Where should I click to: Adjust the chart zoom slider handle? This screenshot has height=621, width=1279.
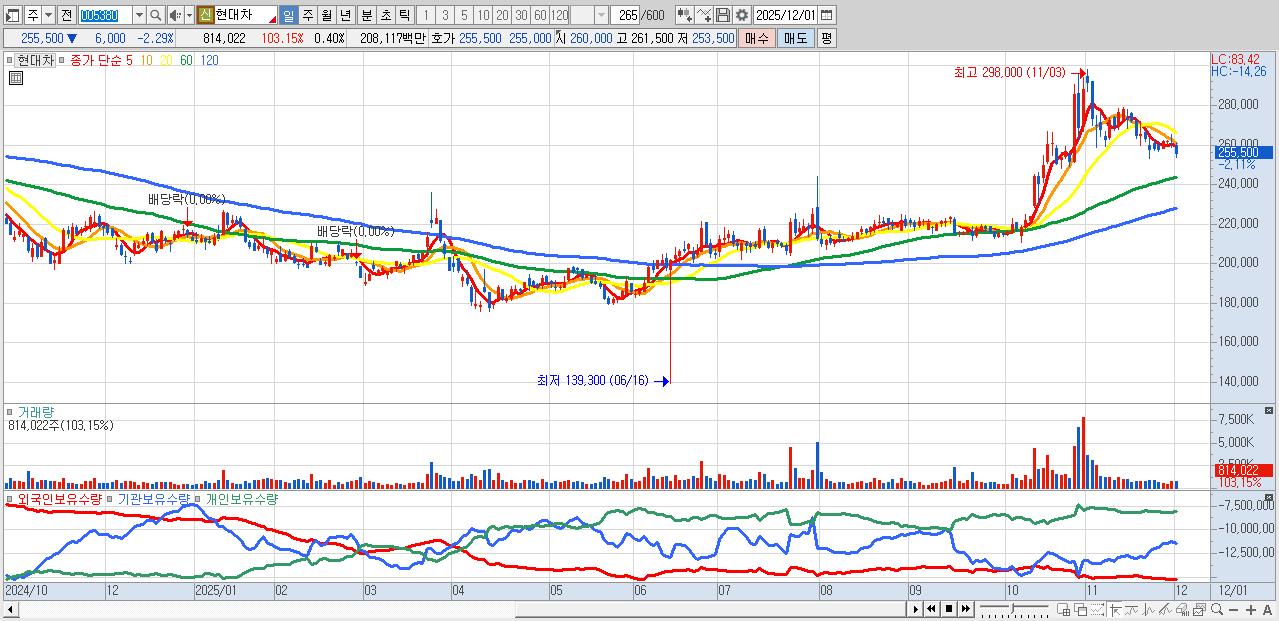tap(1013, 609)
